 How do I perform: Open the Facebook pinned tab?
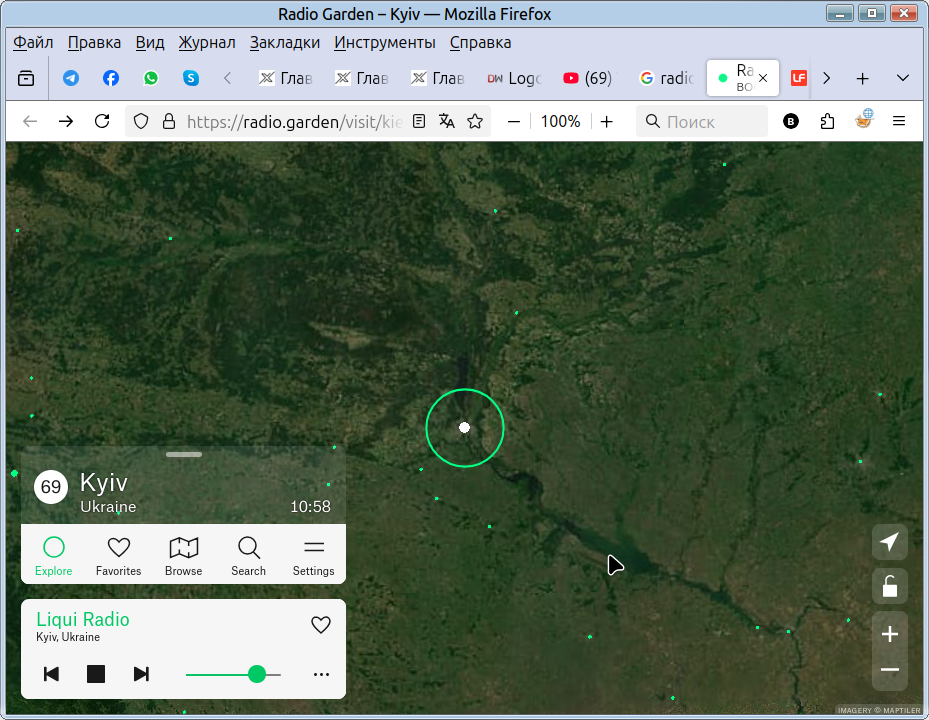point(111,78)
